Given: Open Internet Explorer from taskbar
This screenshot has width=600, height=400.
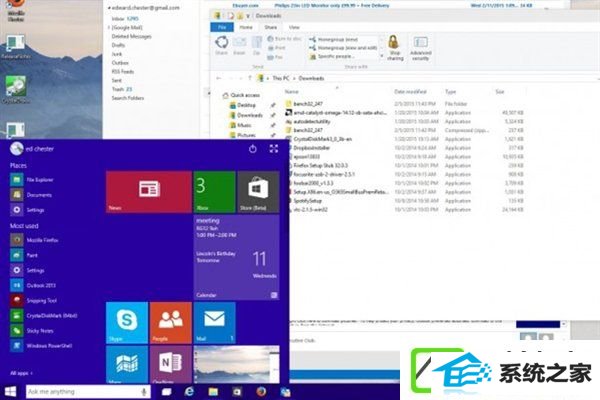Looking at the screenshot, I should pos(189,392).
